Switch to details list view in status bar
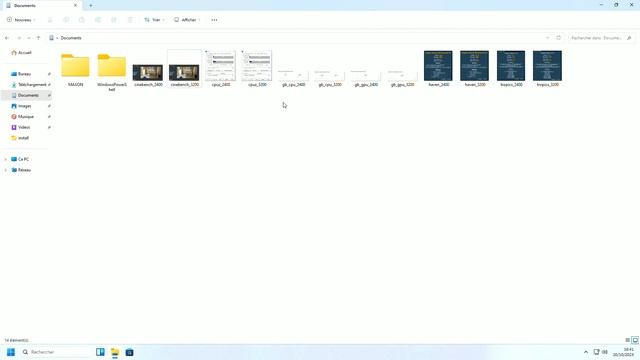Screen dimensions: 640x360 [x=628, y=340]
